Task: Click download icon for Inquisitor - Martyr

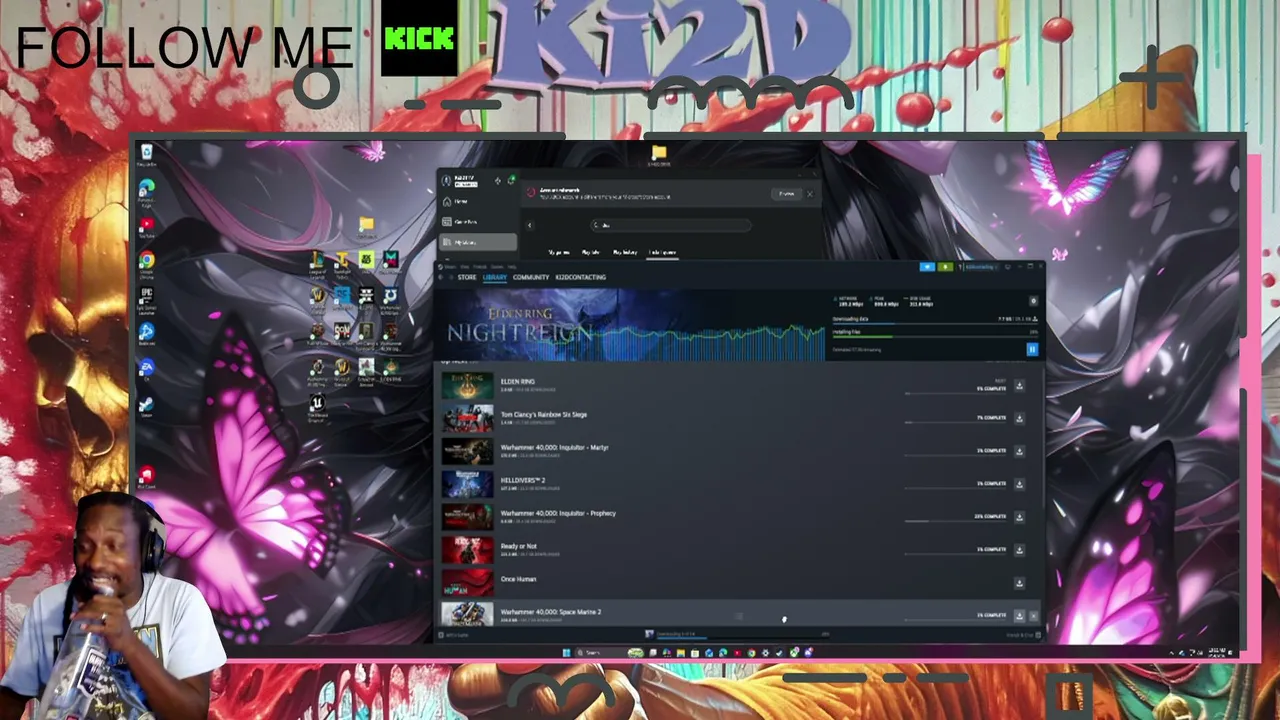Action: (x=1019, y=451)
